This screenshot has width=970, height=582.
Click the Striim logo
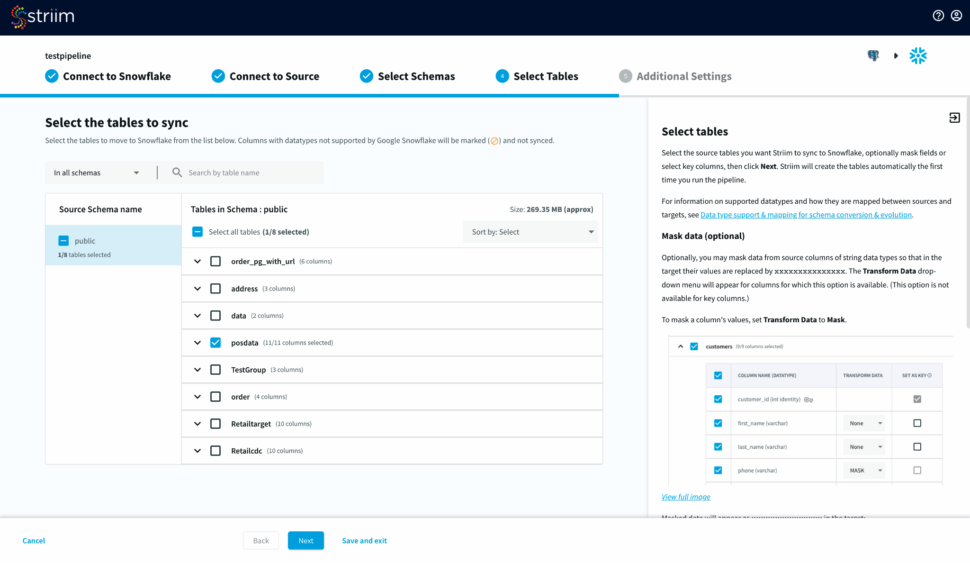point(42,17)
